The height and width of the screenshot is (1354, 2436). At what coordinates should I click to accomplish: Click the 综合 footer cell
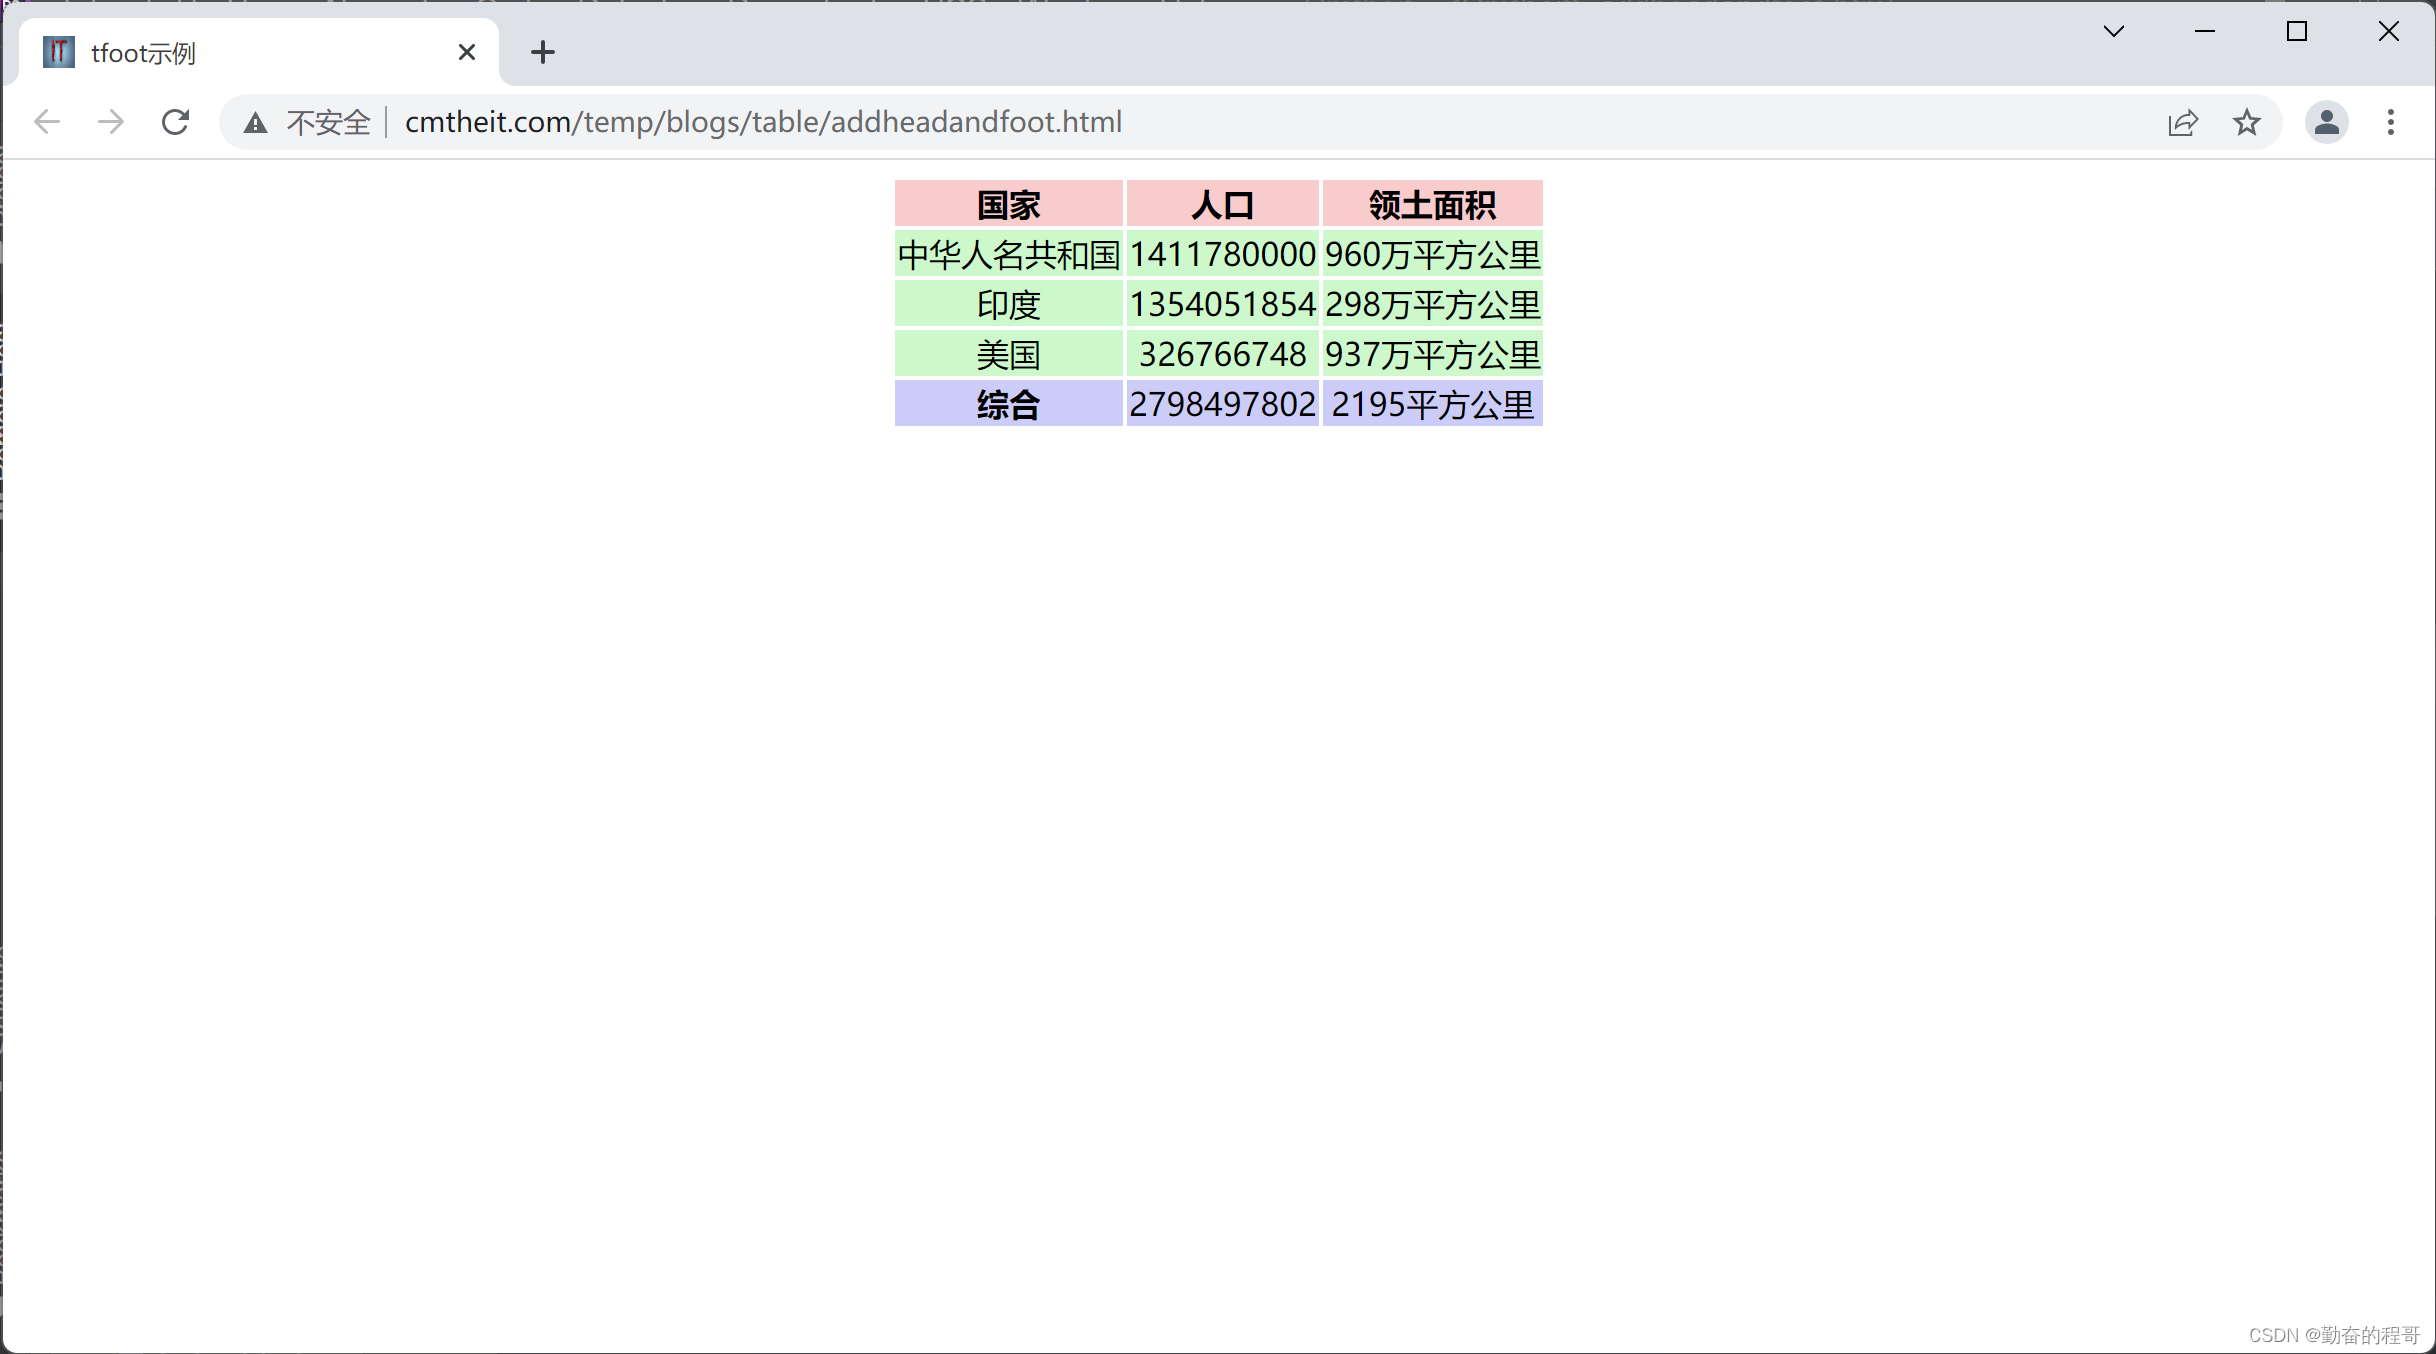(1009, 404)
